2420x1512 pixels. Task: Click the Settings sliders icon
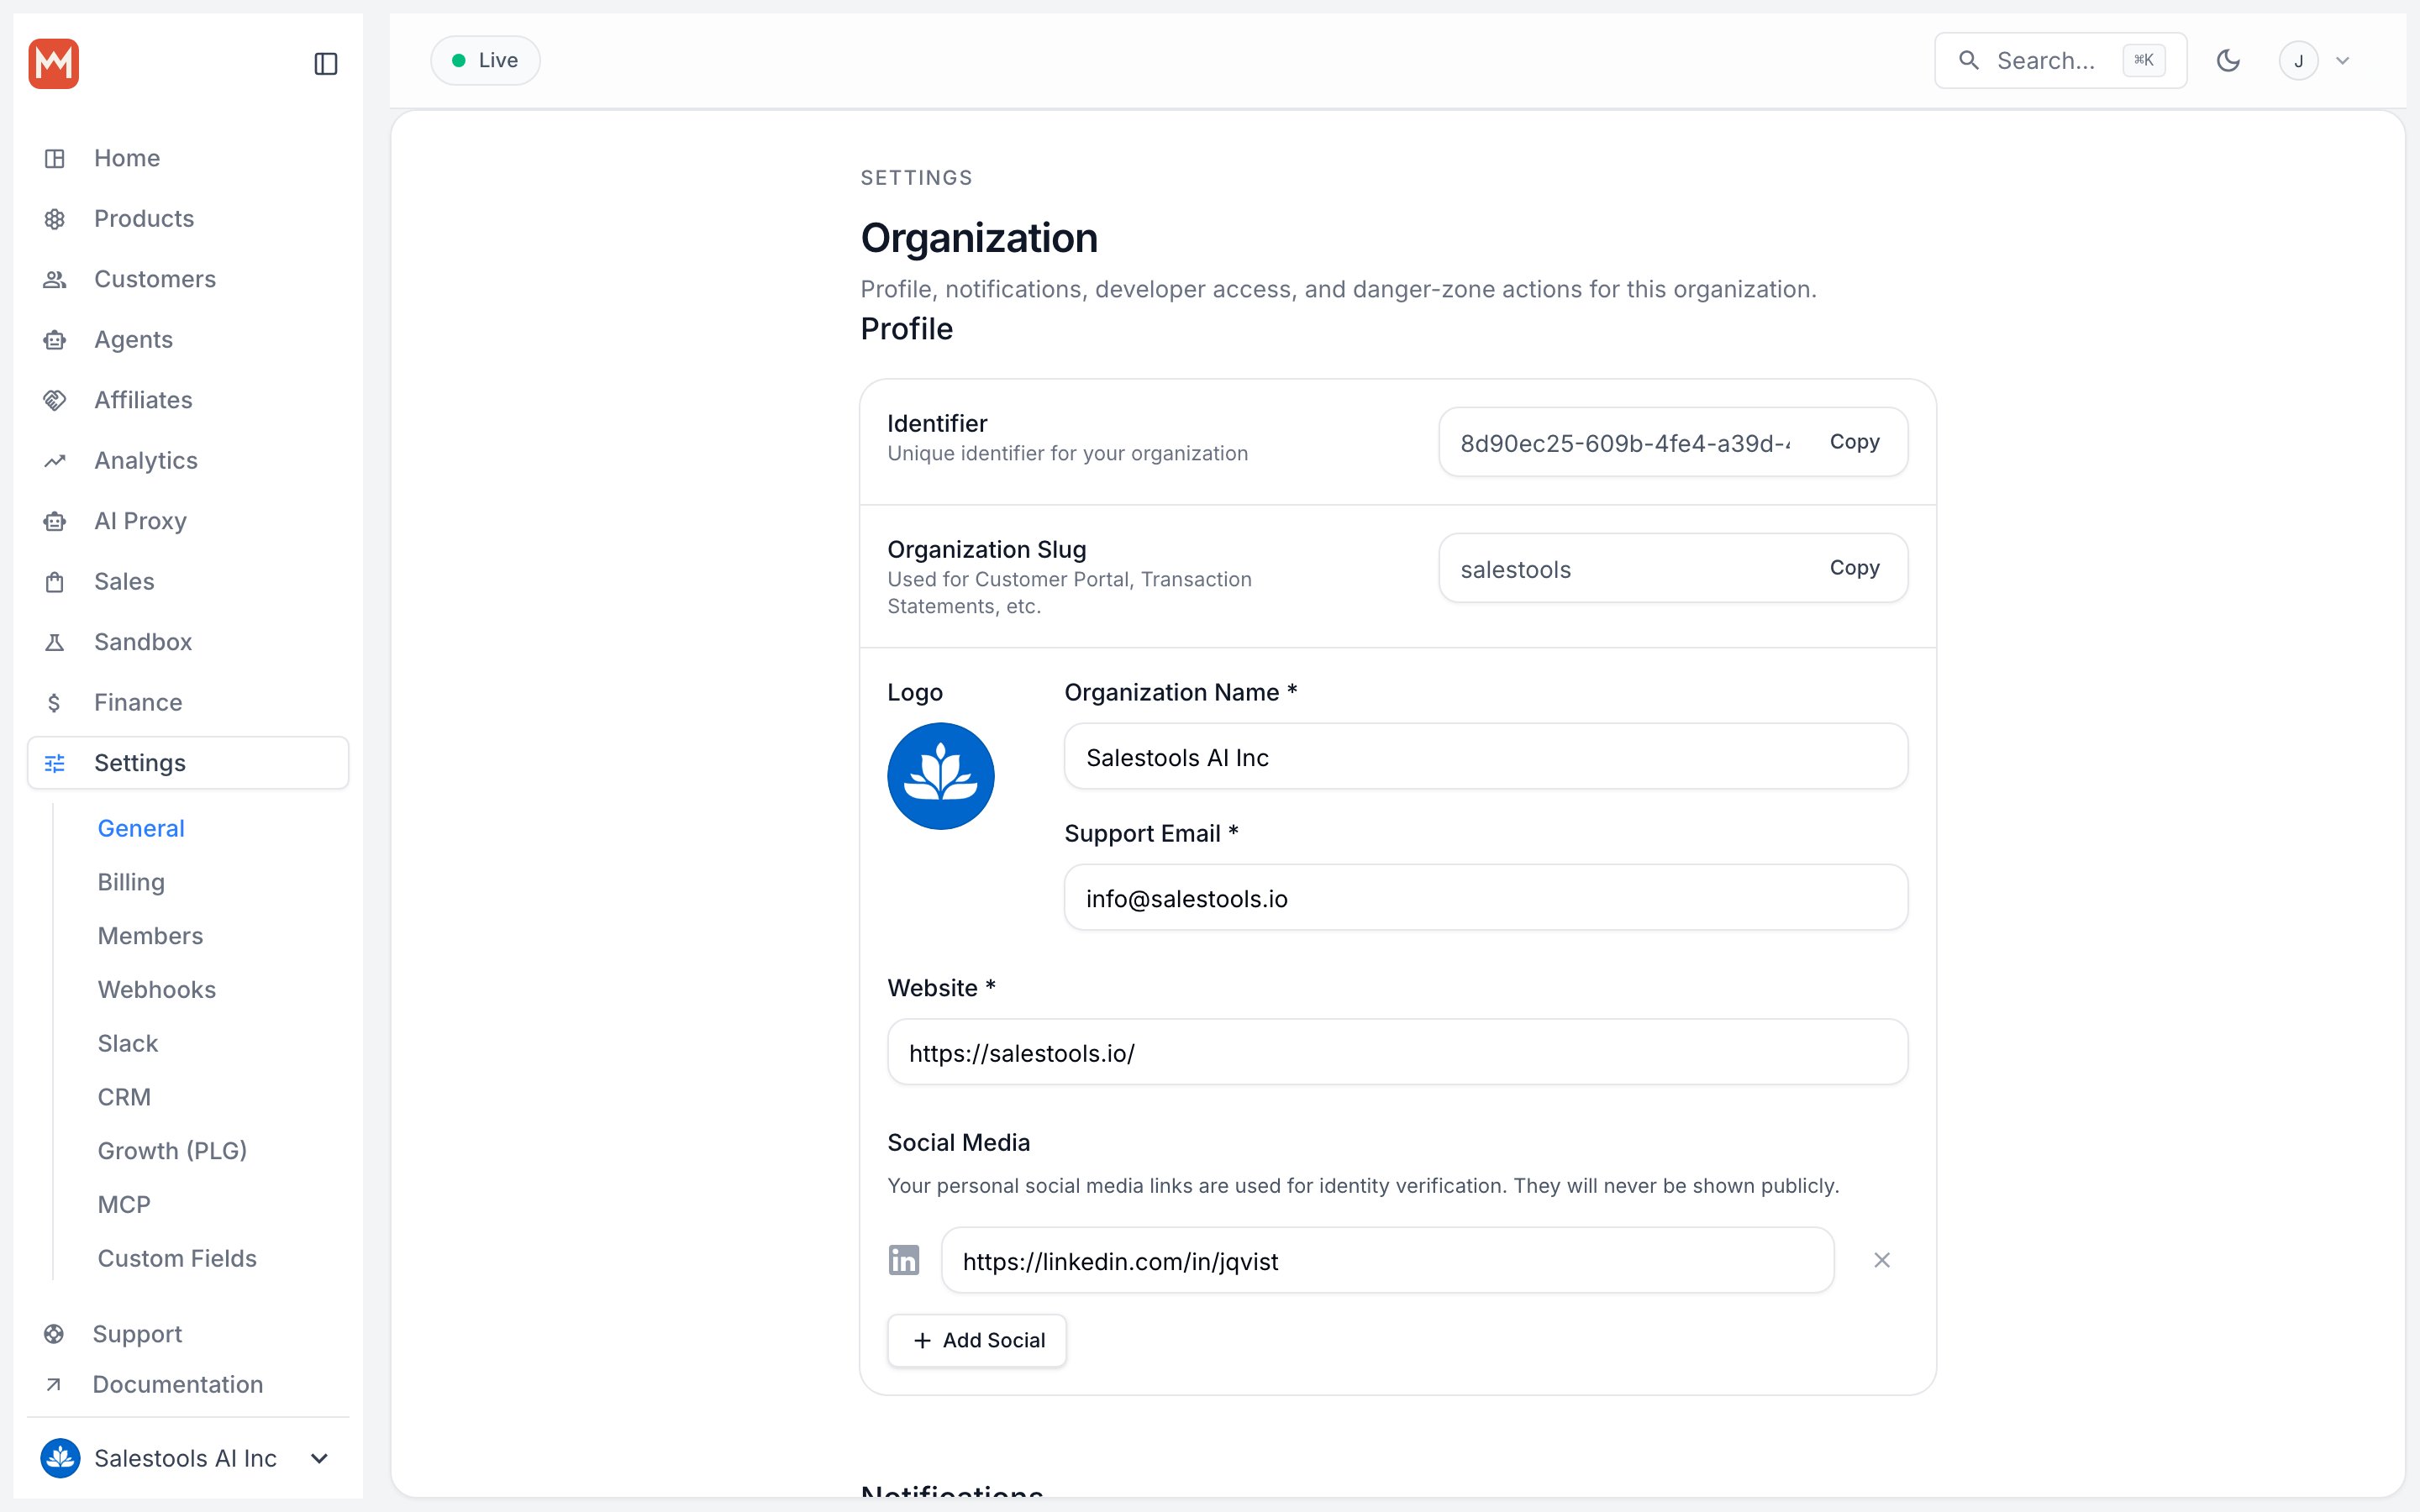pos(55,763)
